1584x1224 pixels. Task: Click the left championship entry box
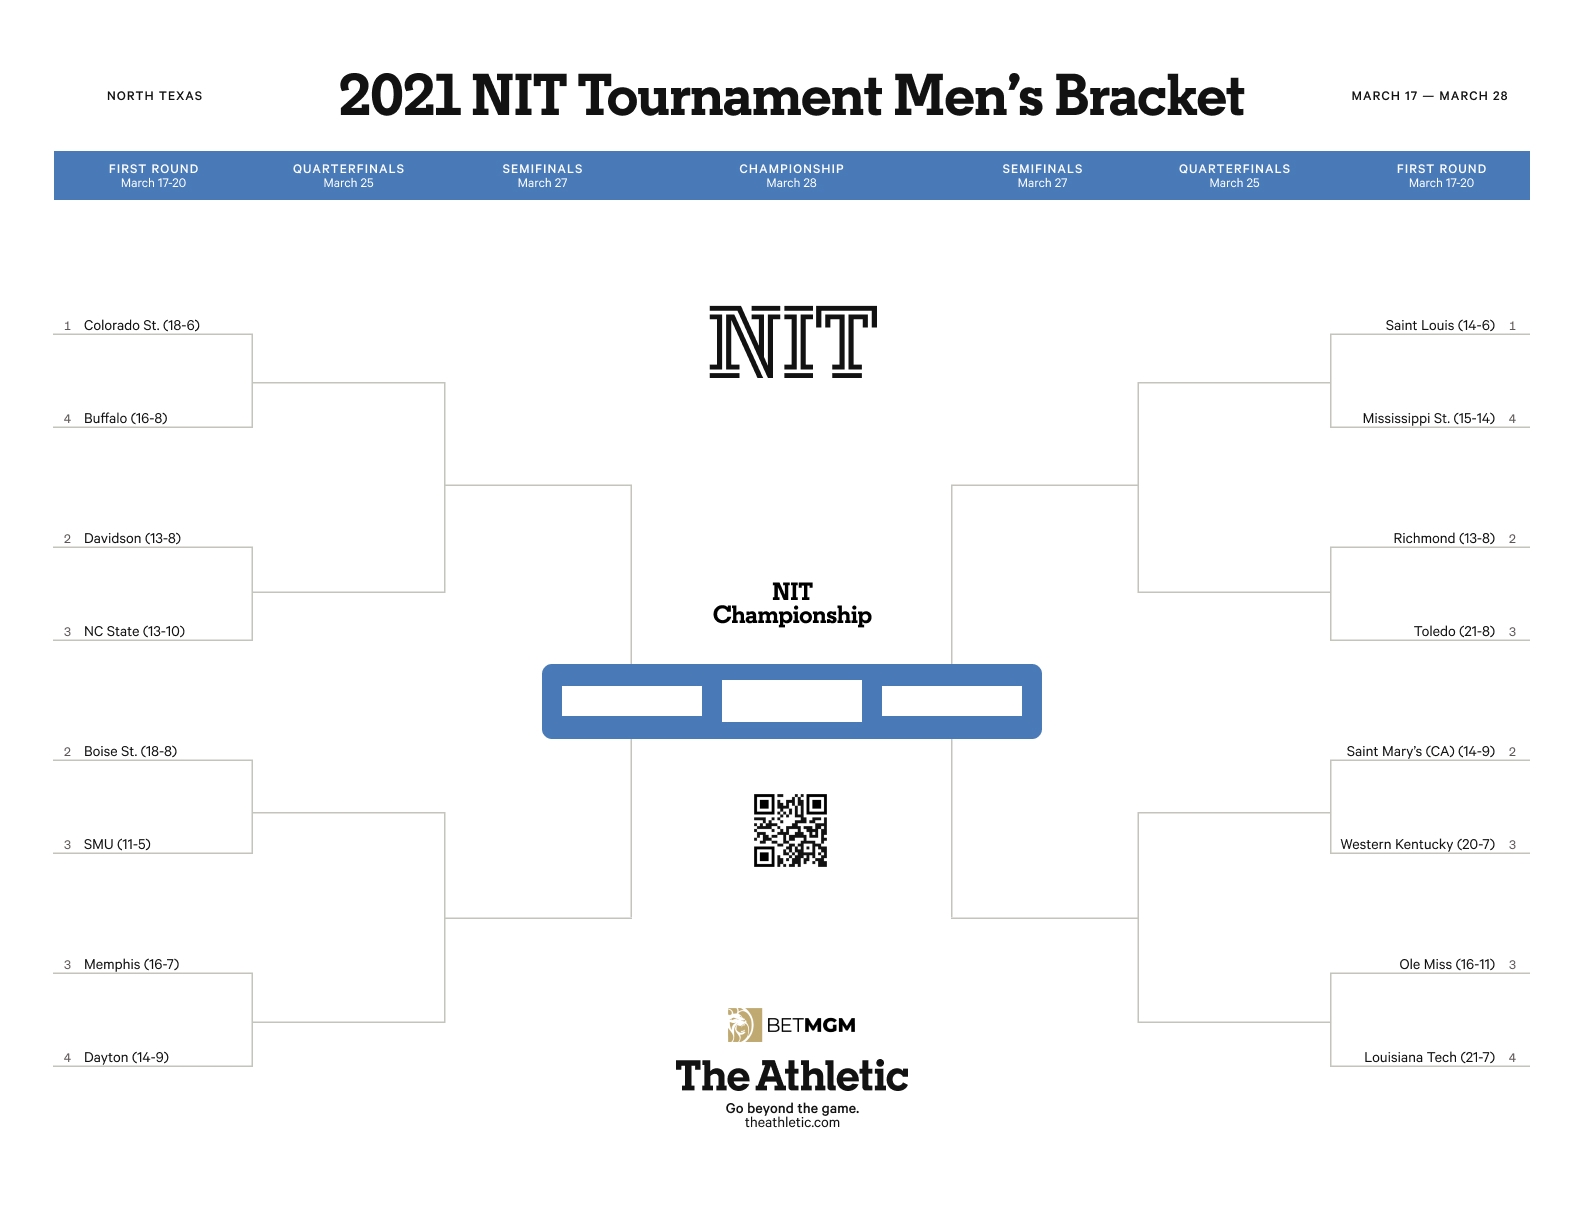pos(632,701)
